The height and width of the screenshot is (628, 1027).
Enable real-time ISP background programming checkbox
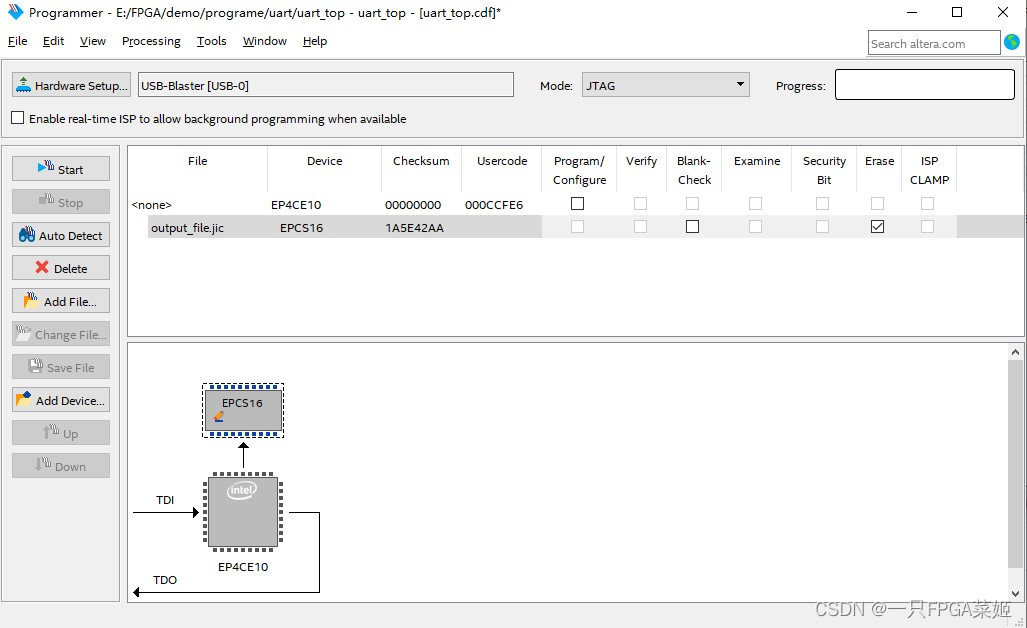[18, 118]
